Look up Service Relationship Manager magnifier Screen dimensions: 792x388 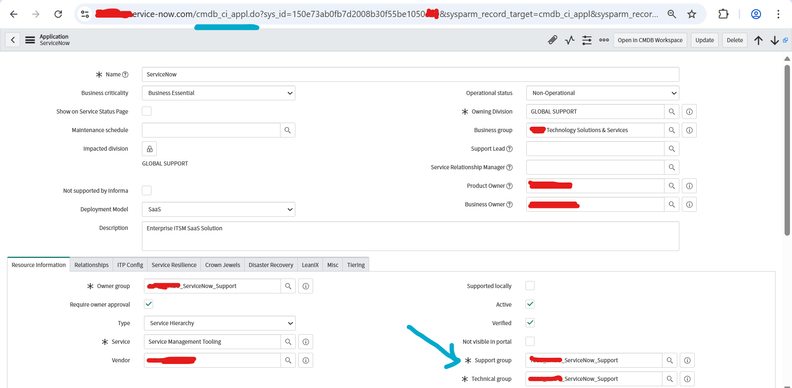pyautogui.click(x=672, y=167)
